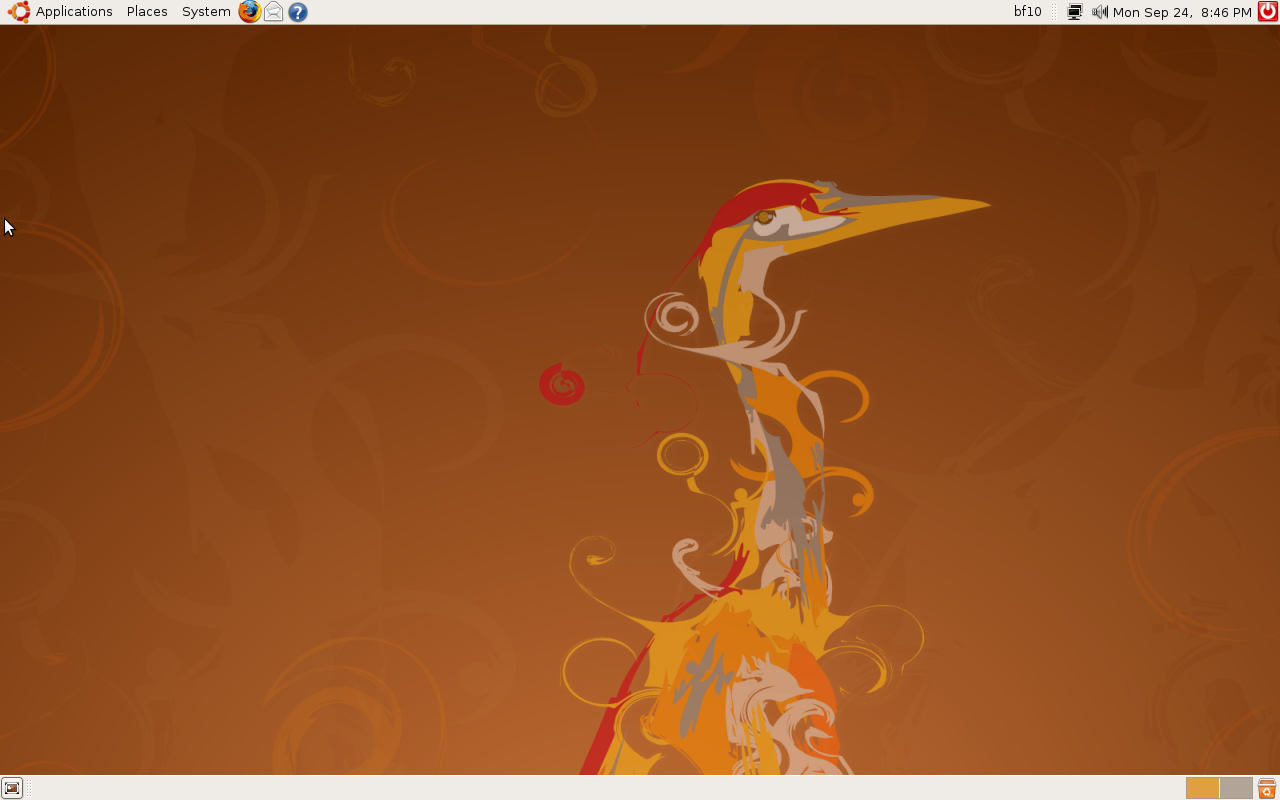Open the Evolution mail envelope icon

pos(273,12)
